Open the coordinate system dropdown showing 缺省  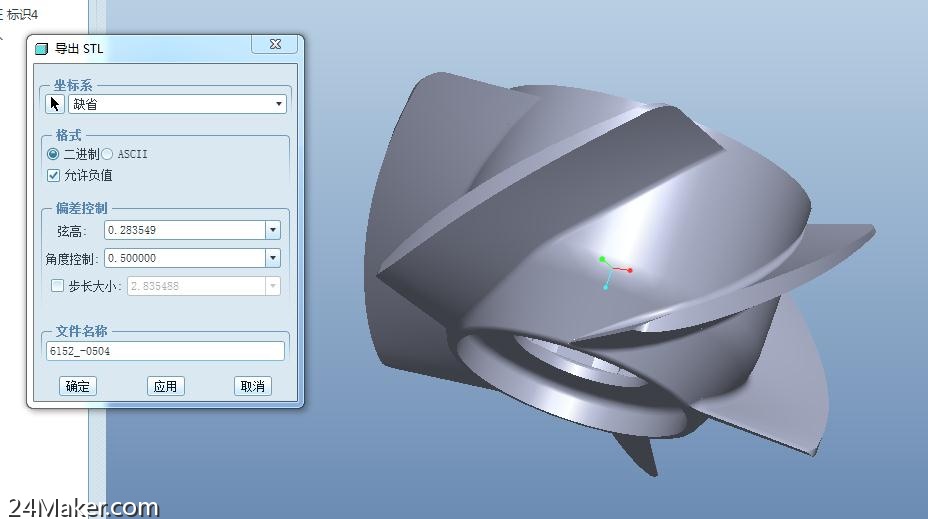click(x=177, y=104)
